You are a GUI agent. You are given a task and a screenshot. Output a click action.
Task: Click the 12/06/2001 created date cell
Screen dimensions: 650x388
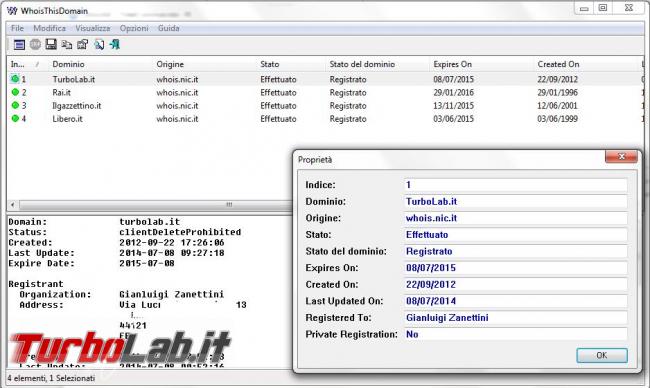click(558, 106)
